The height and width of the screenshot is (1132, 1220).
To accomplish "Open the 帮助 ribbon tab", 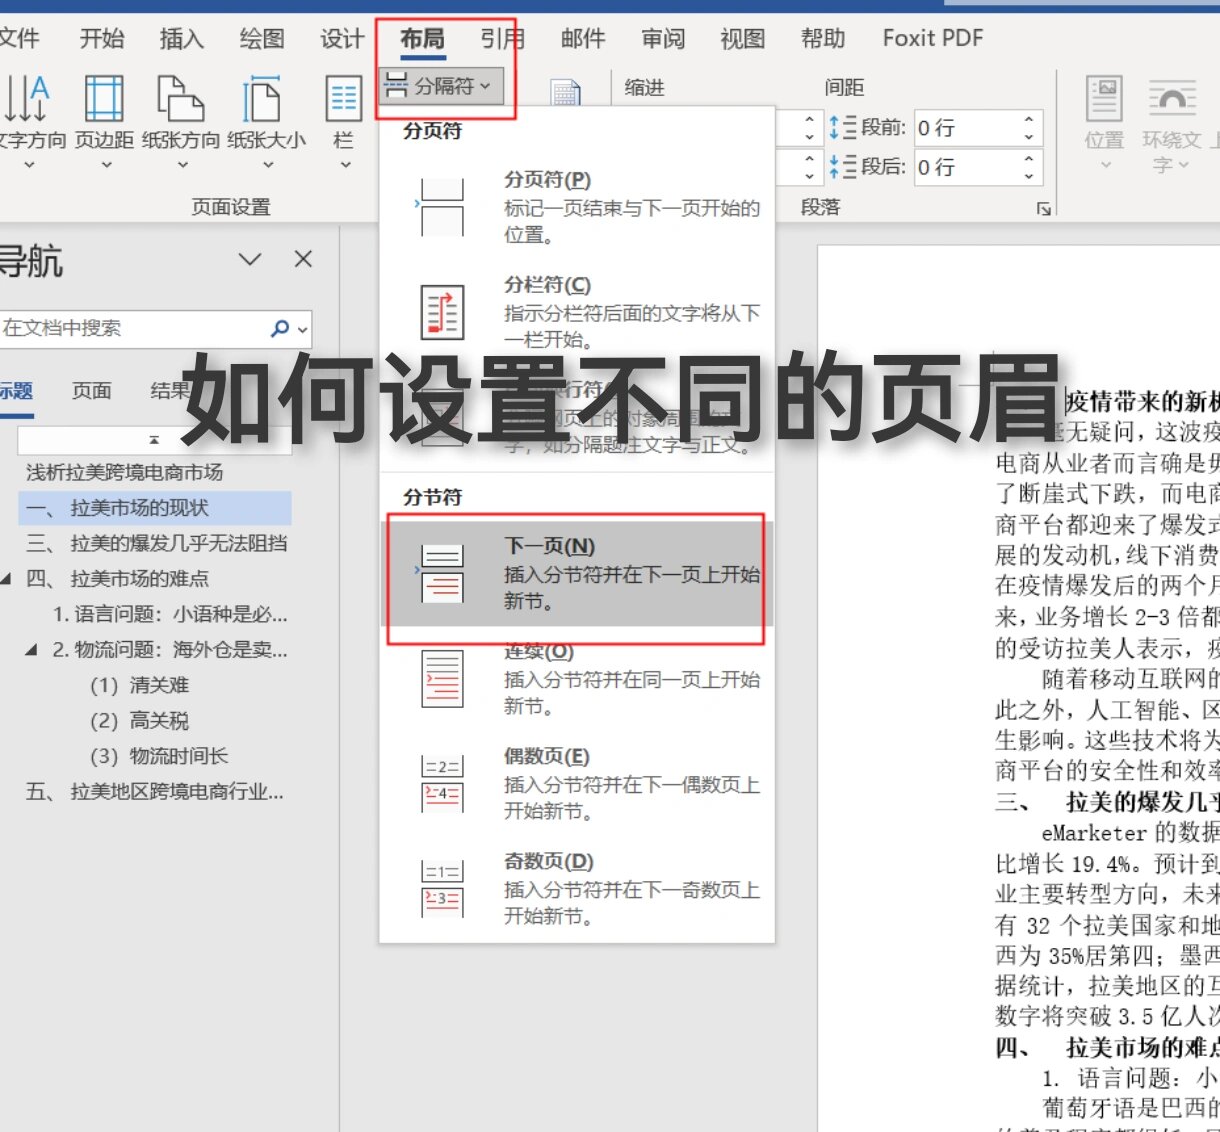I will (x=823, y=39).
